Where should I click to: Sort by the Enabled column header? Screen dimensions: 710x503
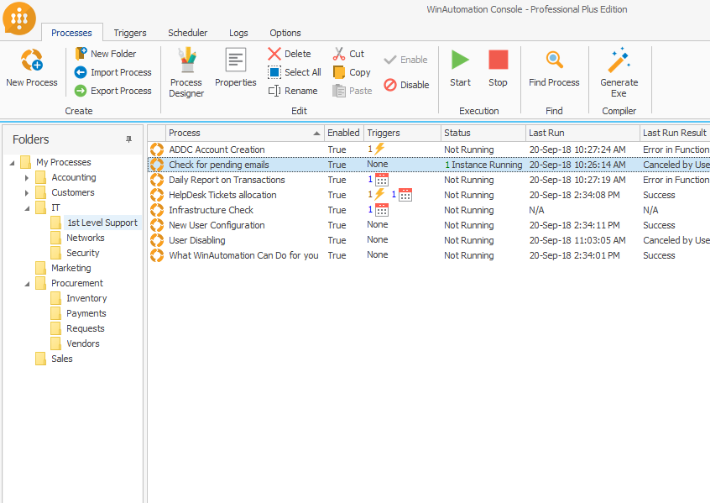[x=343, y=133]
